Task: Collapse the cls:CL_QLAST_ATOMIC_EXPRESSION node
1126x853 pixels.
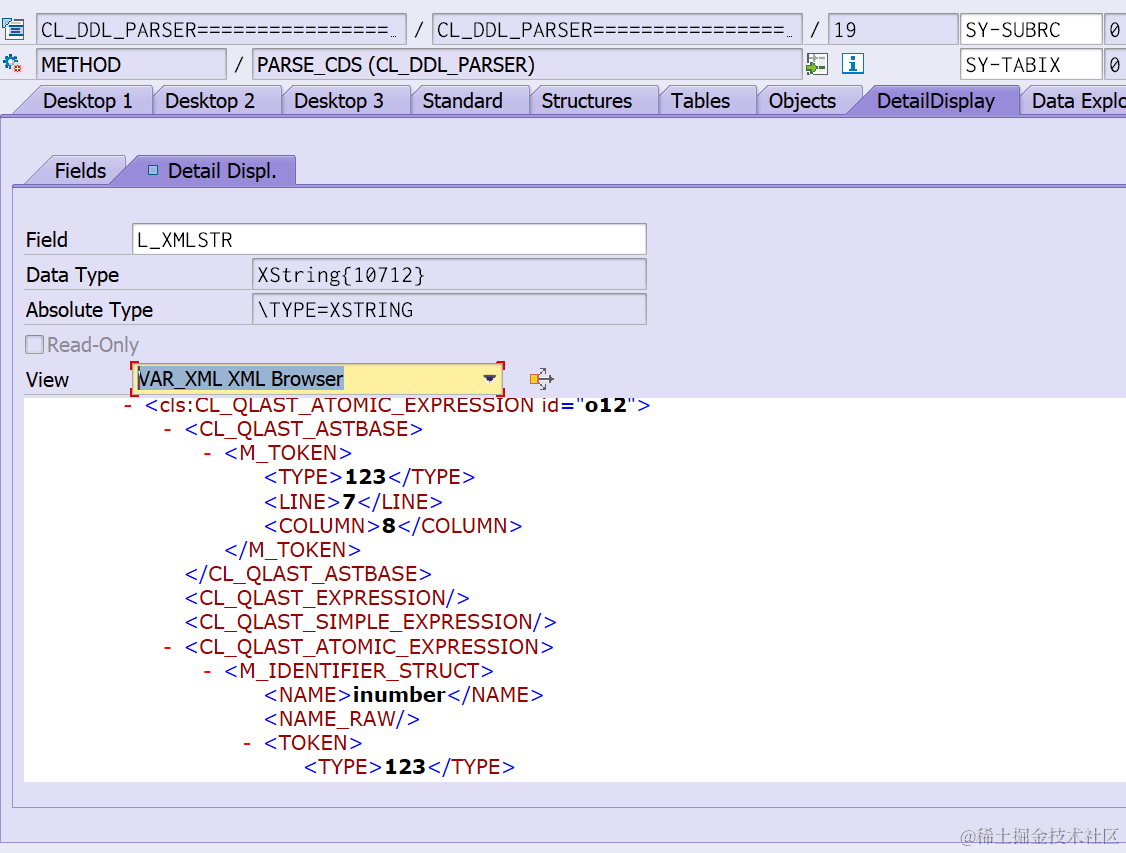Action: coord(128,406)
